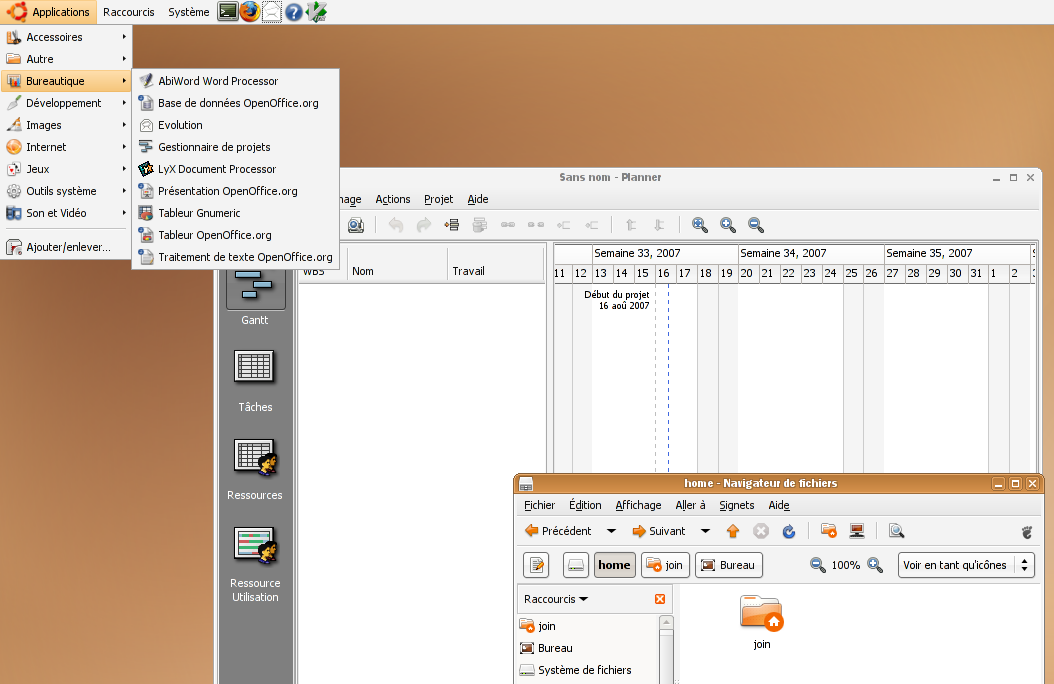Open the Système panel menu
The height and width of the screenshot is (684, 1054).
point(188,11)
